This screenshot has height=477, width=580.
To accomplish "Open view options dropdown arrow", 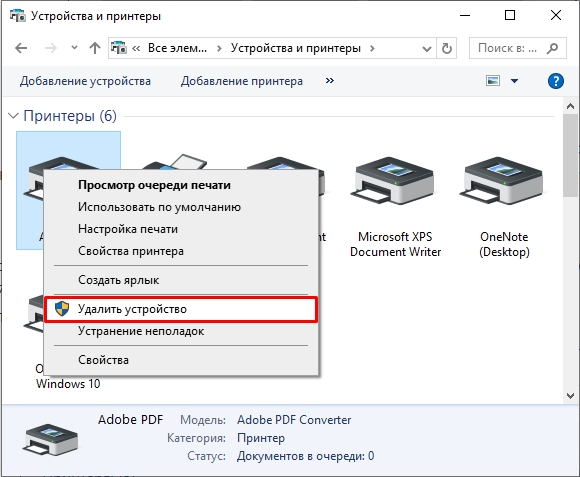I will (514, 81).
